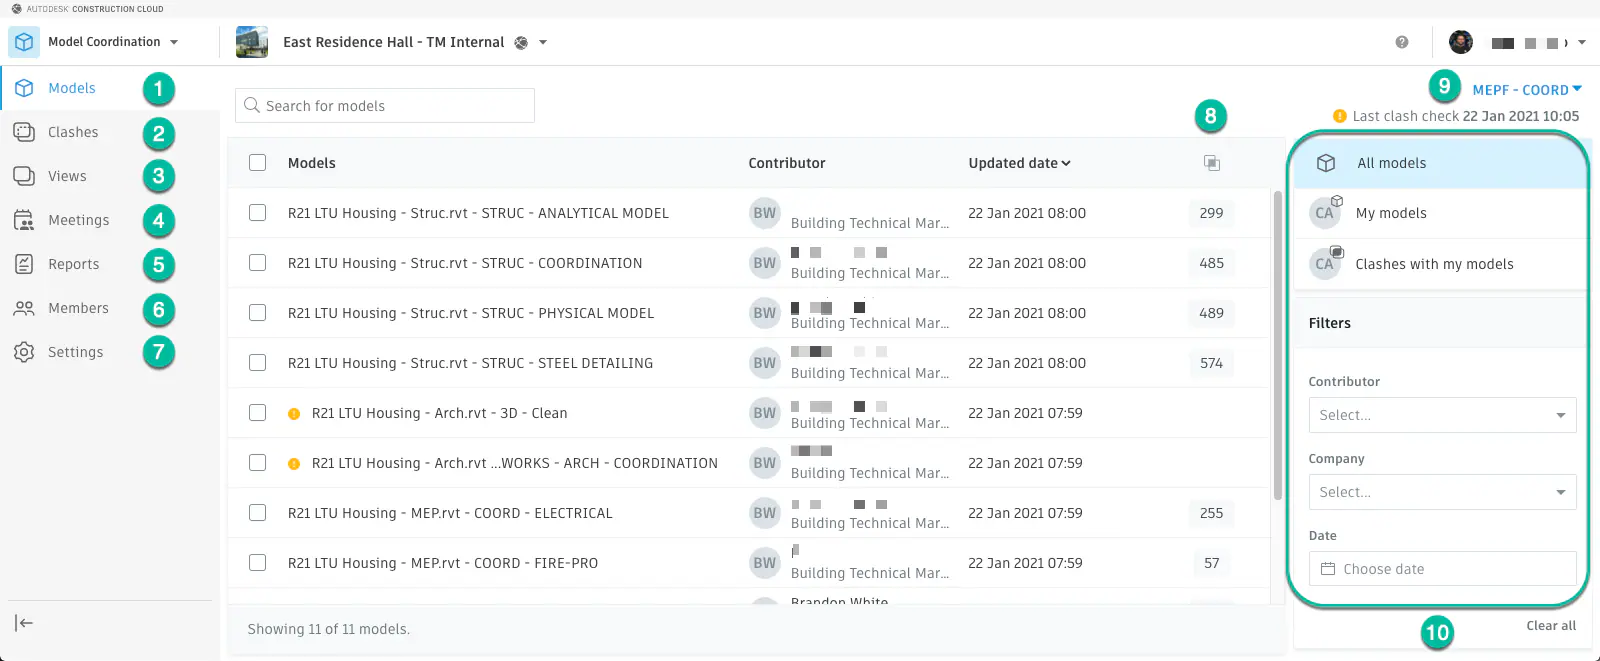This screenshot has width=1600, height=661.
Task: Select the My models filter
Action: pos(1440,213)
